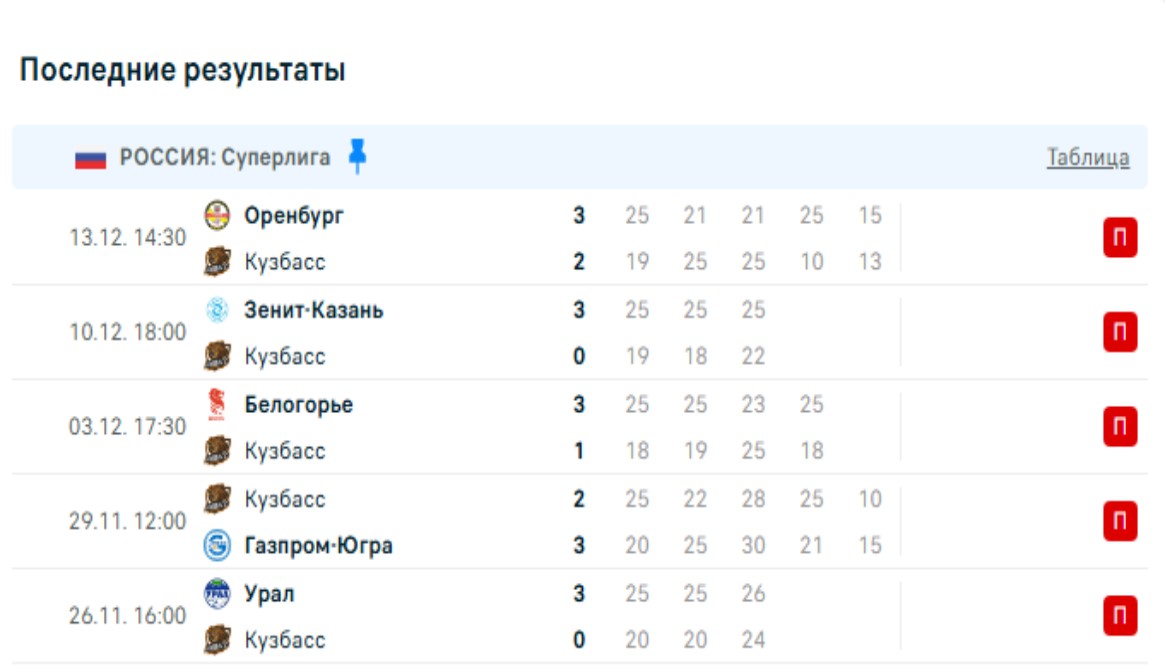Screen dimensions: 1165x670
Task: Click the Оренбург team logo
Action: (x=217, y=215)
